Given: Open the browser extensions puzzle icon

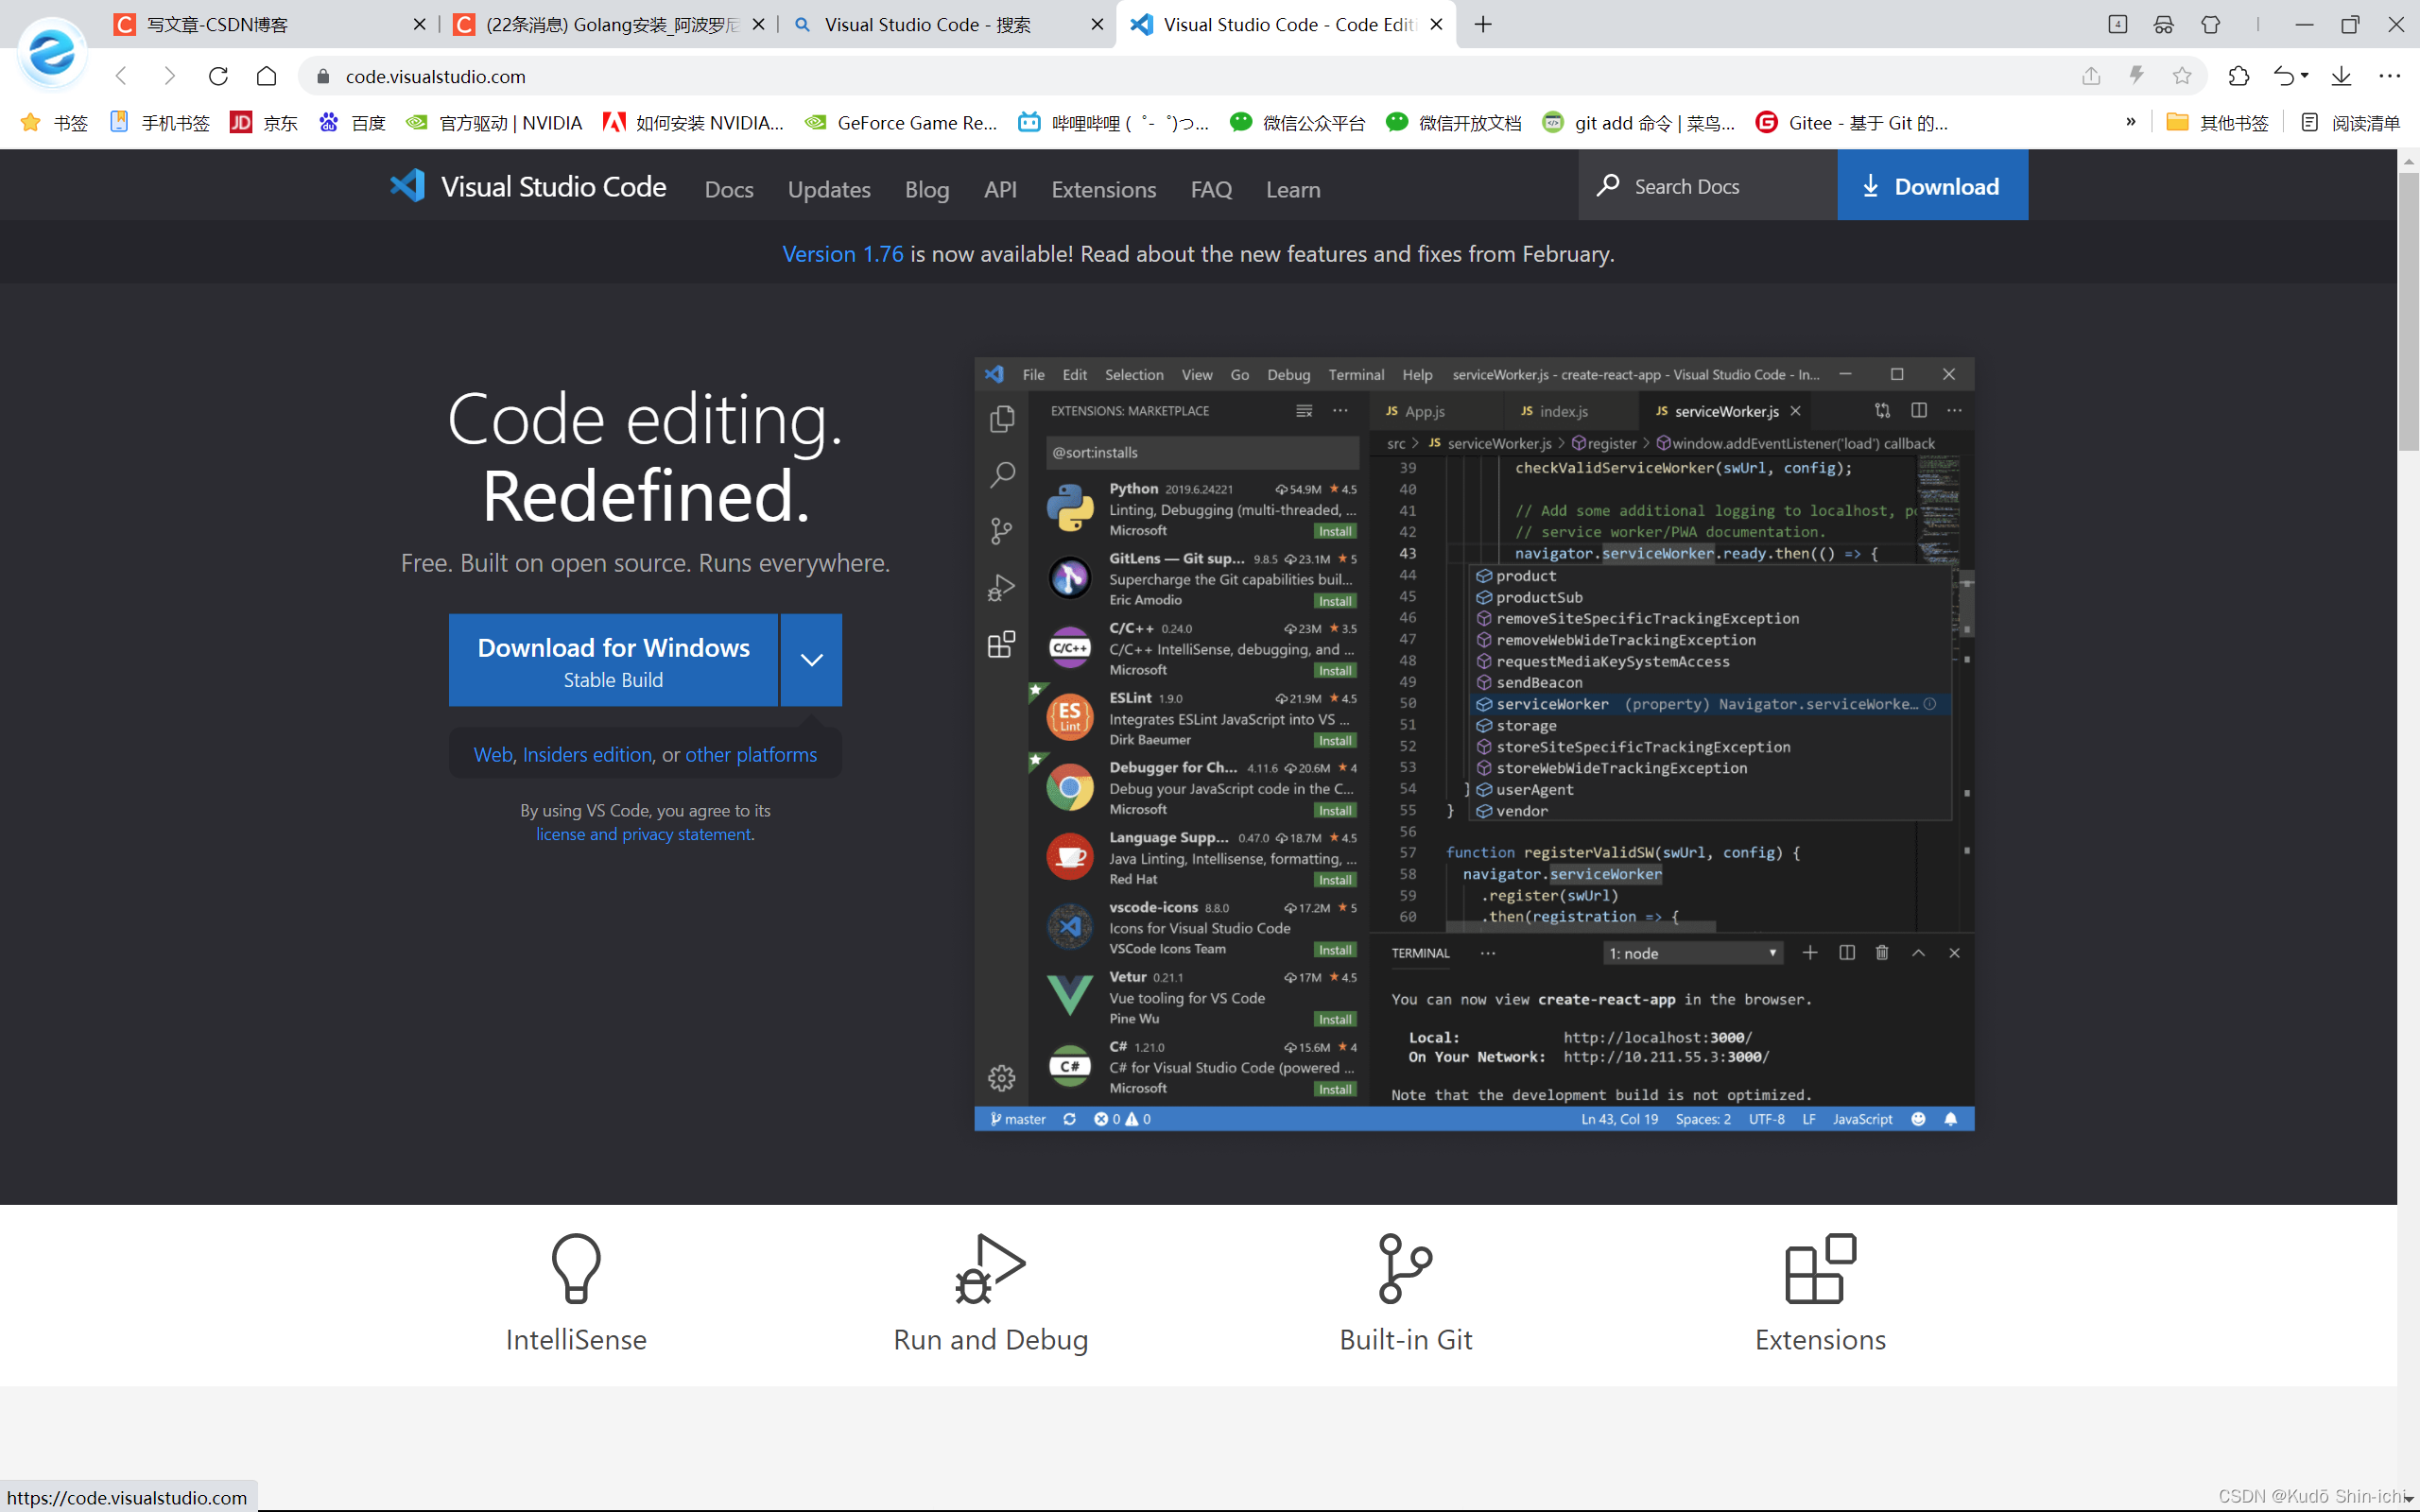Looking at the screenshot, I should pos(2238,76).
